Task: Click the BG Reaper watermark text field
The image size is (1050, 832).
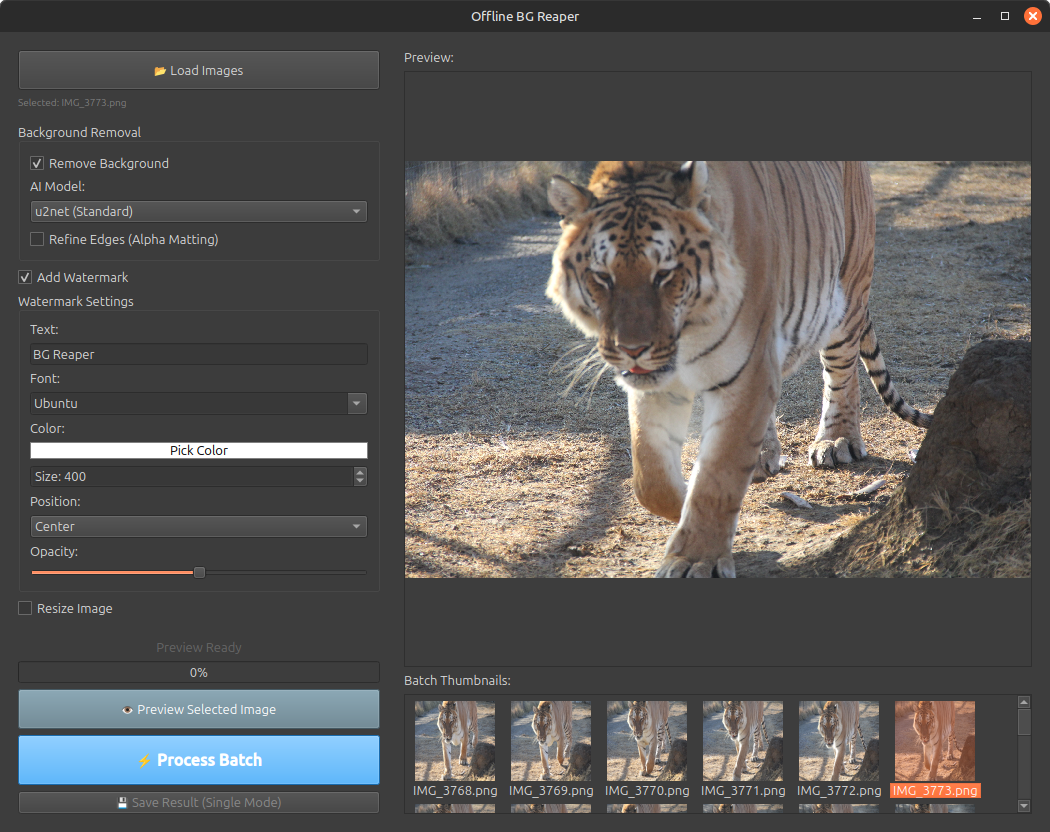Action: pos(198,354)
